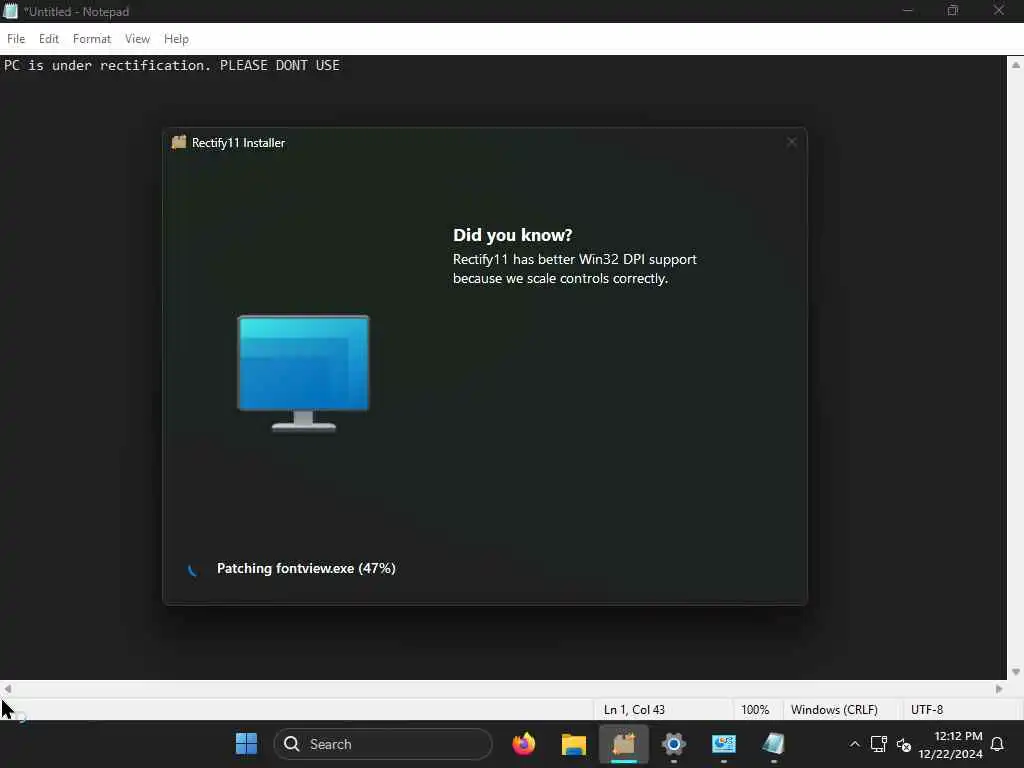1024x768 pixels.
Task: Open the Edit menu in Notepad
Action: [48, 39]
